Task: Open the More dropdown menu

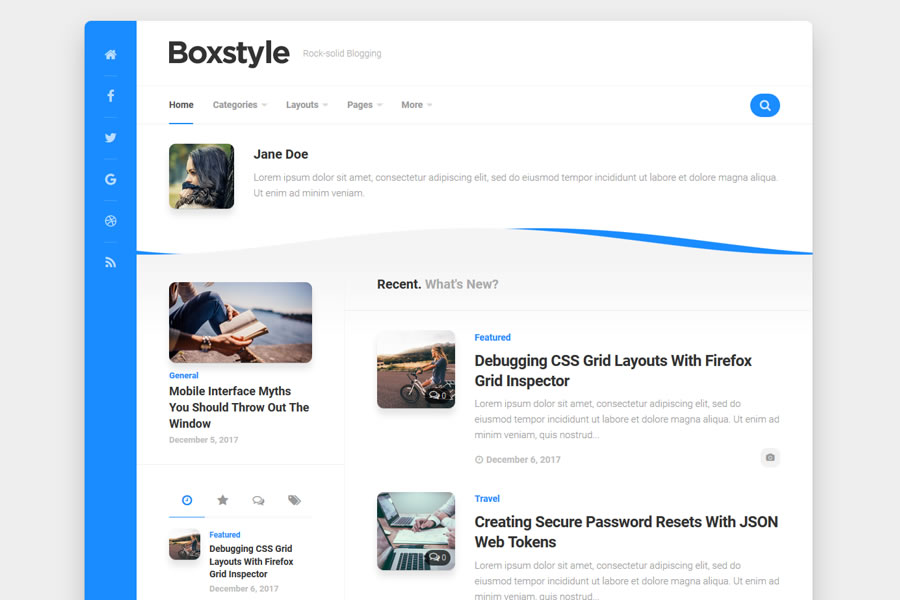Action: 416,105
